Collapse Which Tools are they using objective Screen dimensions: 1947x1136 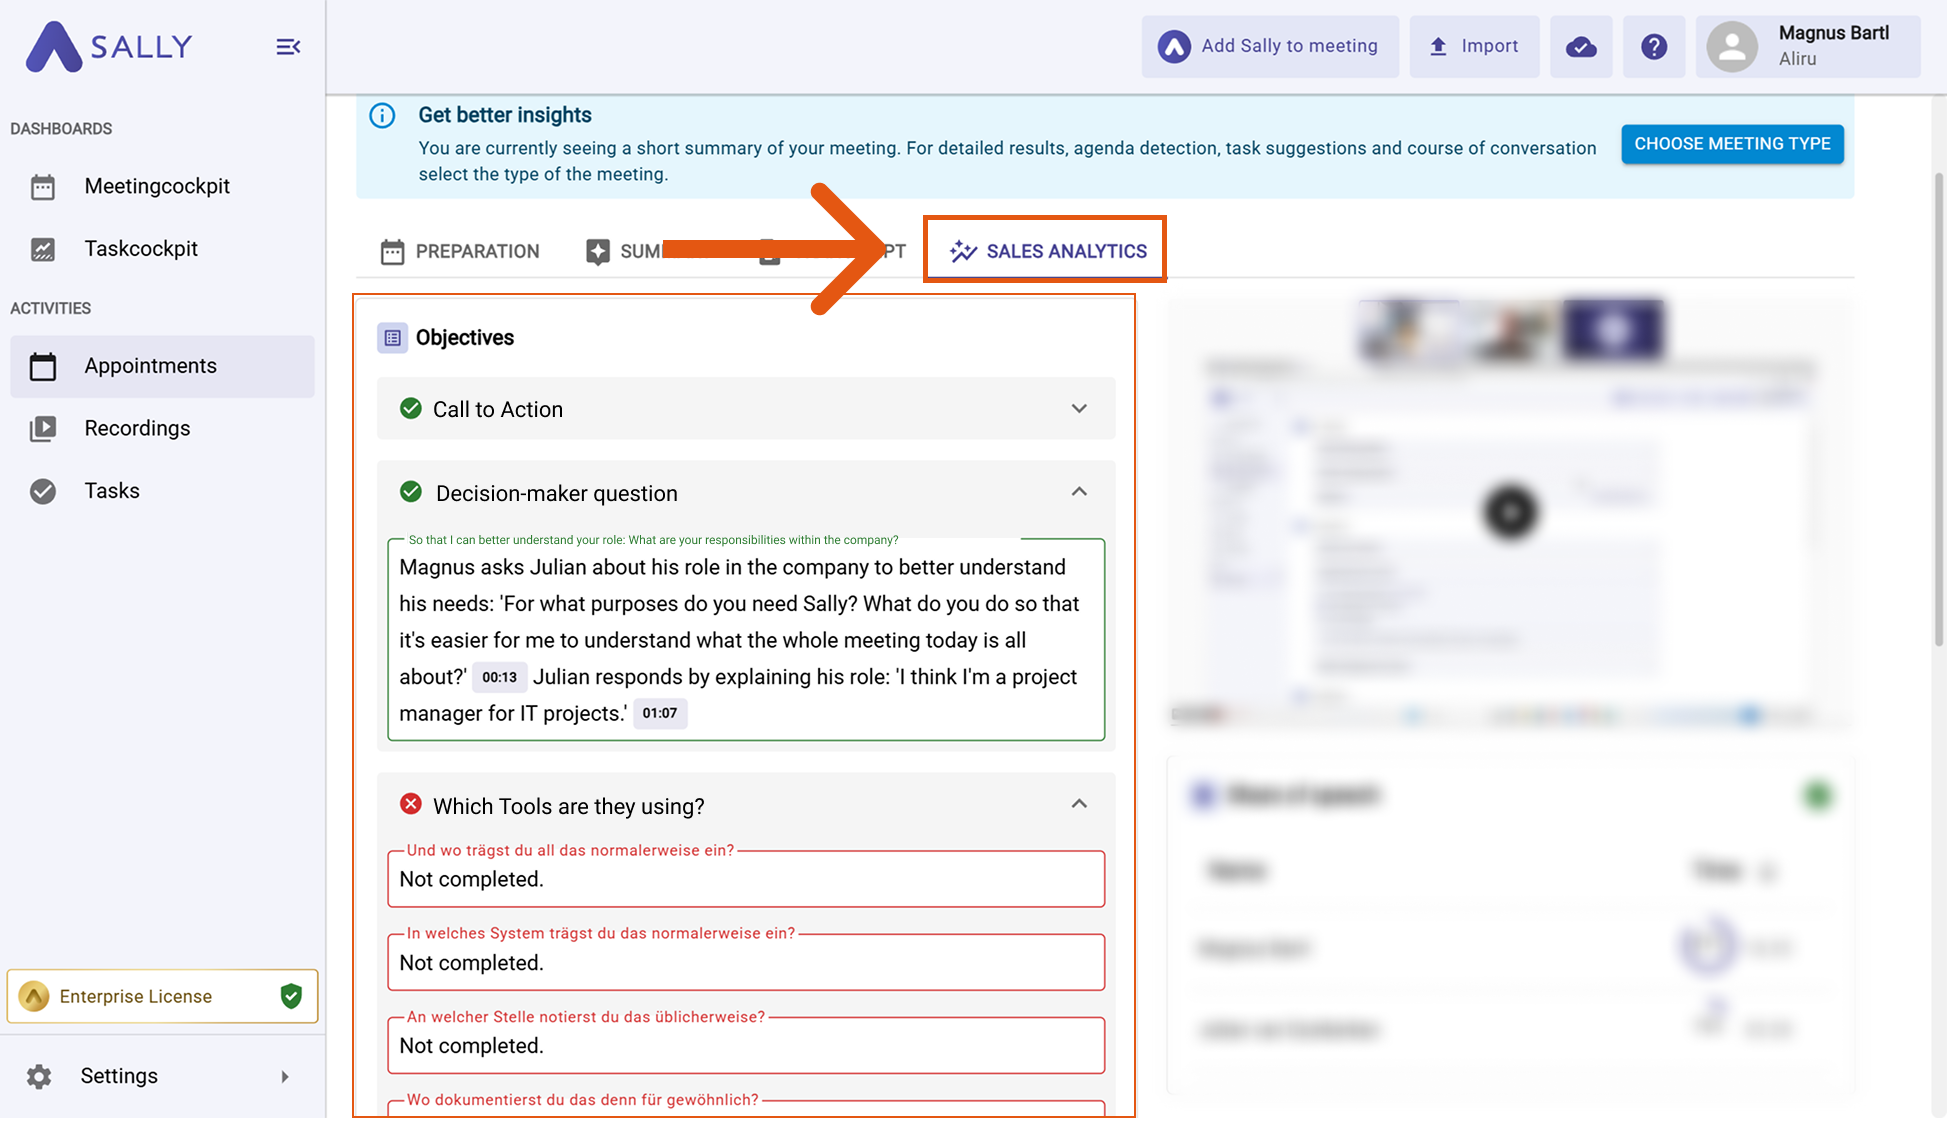[1079, 804]
